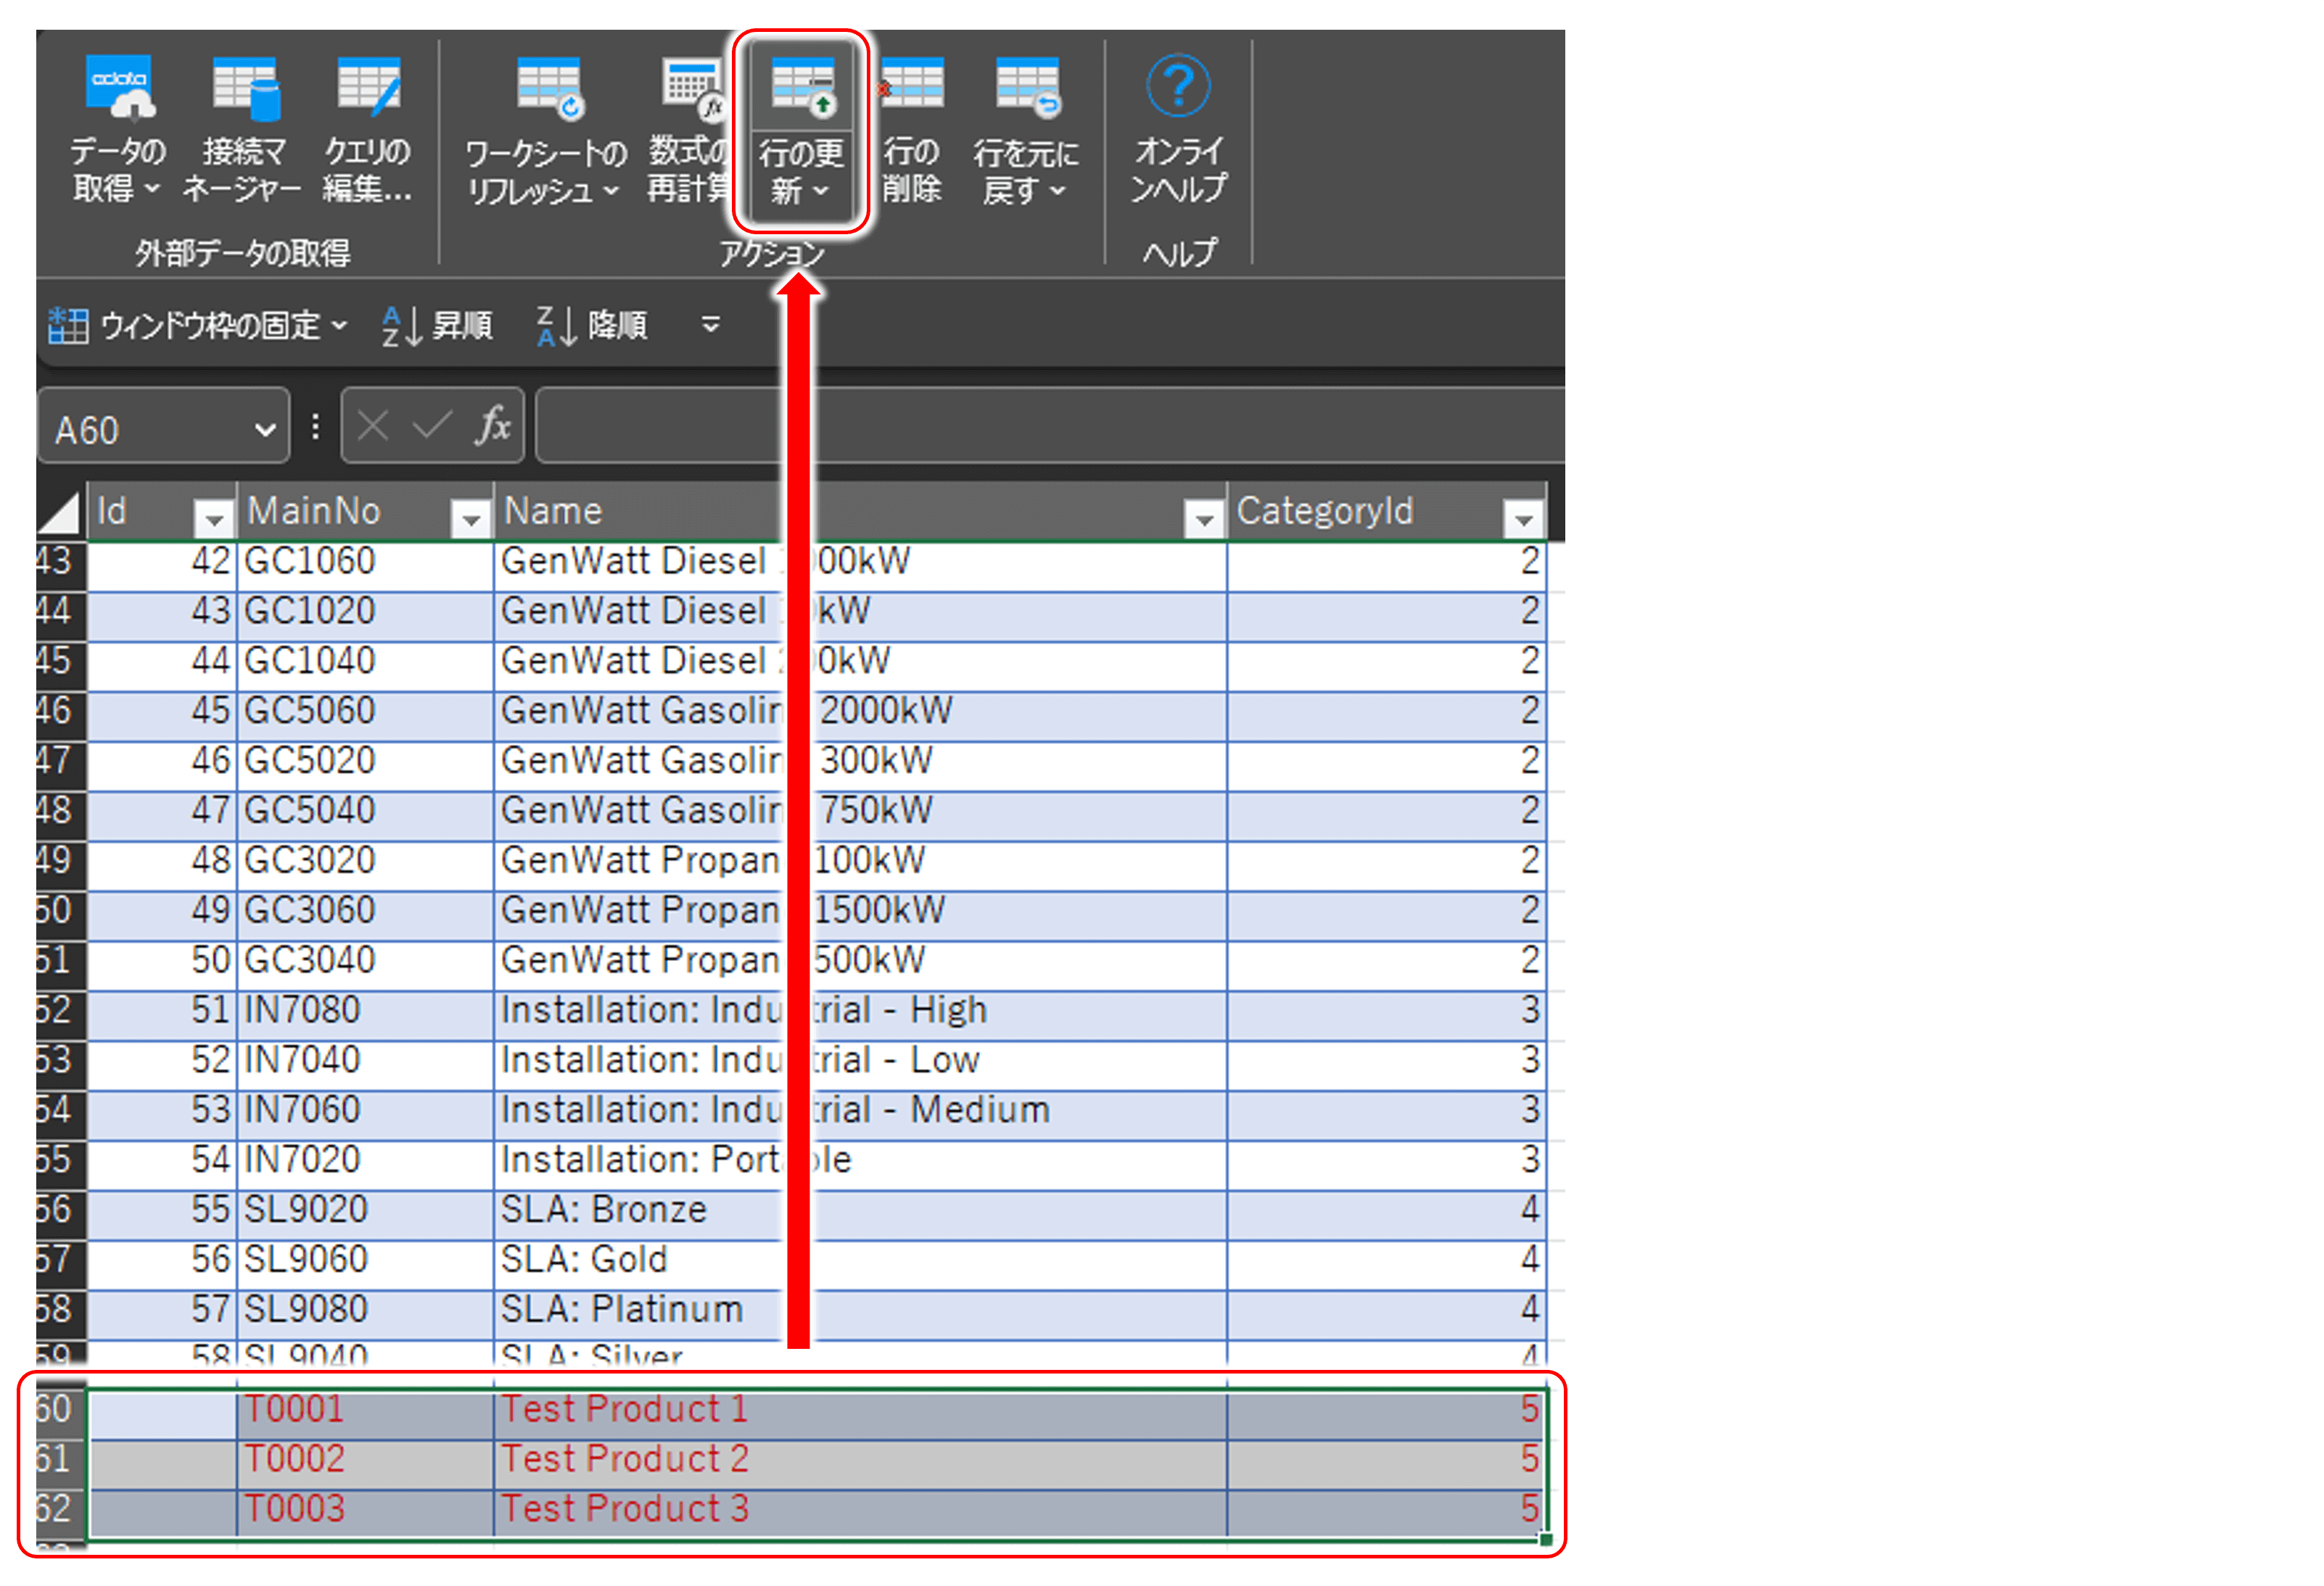Open the MainNo column filter dropdown

pos(470,518)
